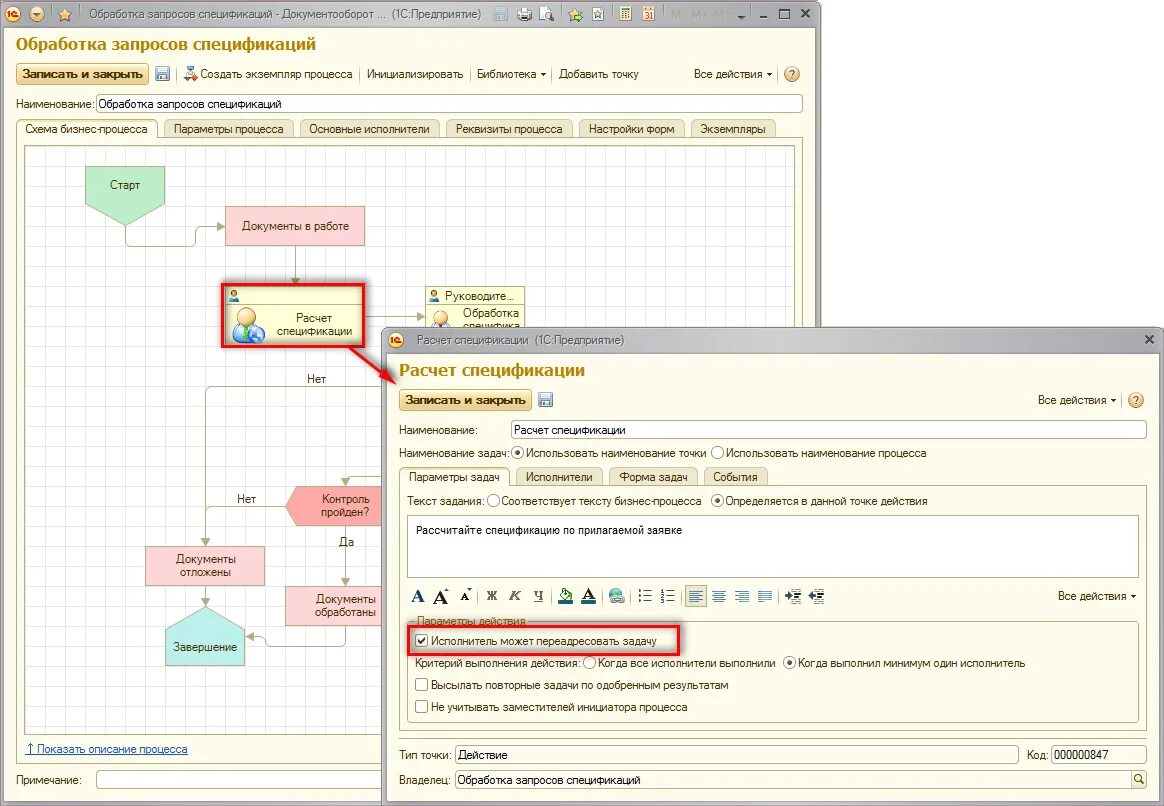Center-align the task text

tap(719, 596)
